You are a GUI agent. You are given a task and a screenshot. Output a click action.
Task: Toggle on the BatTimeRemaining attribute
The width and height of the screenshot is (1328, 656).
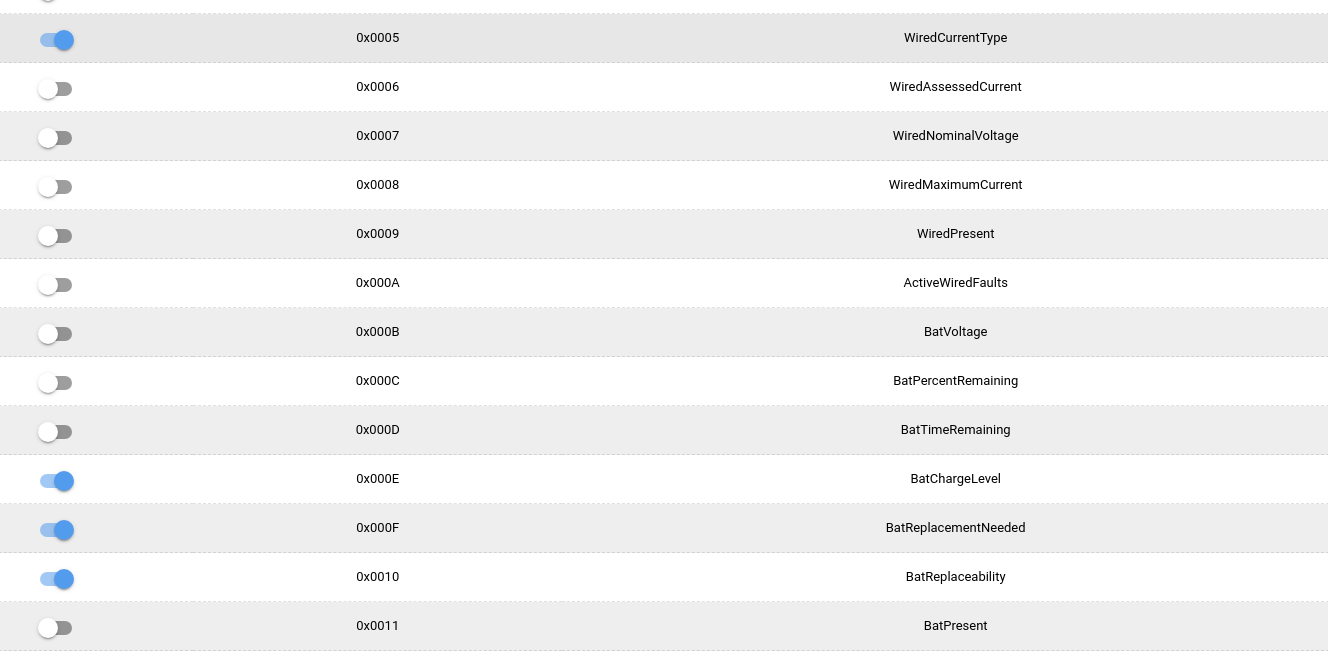(x=55, y=432)
